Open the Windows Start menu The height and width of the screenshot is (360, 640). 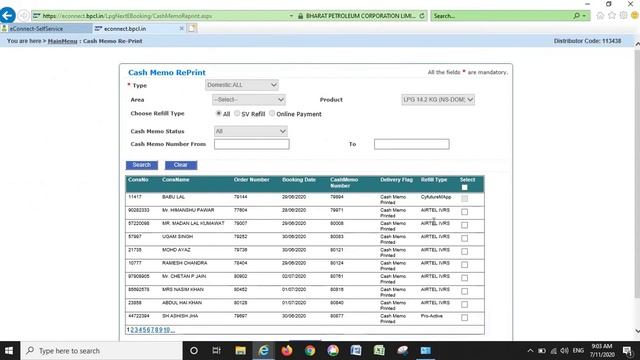9,351
